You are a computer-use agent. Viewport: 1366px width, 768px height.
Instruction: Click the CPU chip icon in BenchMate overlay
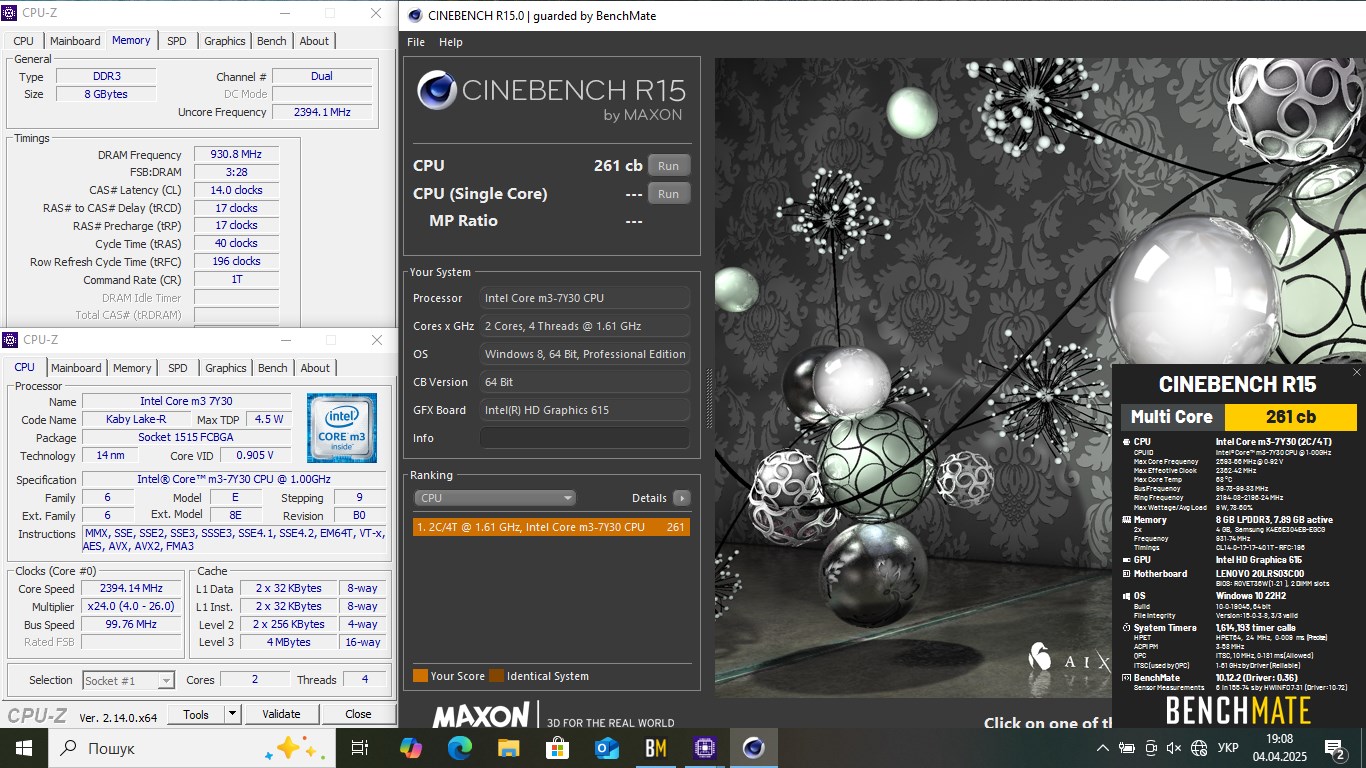(x=1126, y=441)
